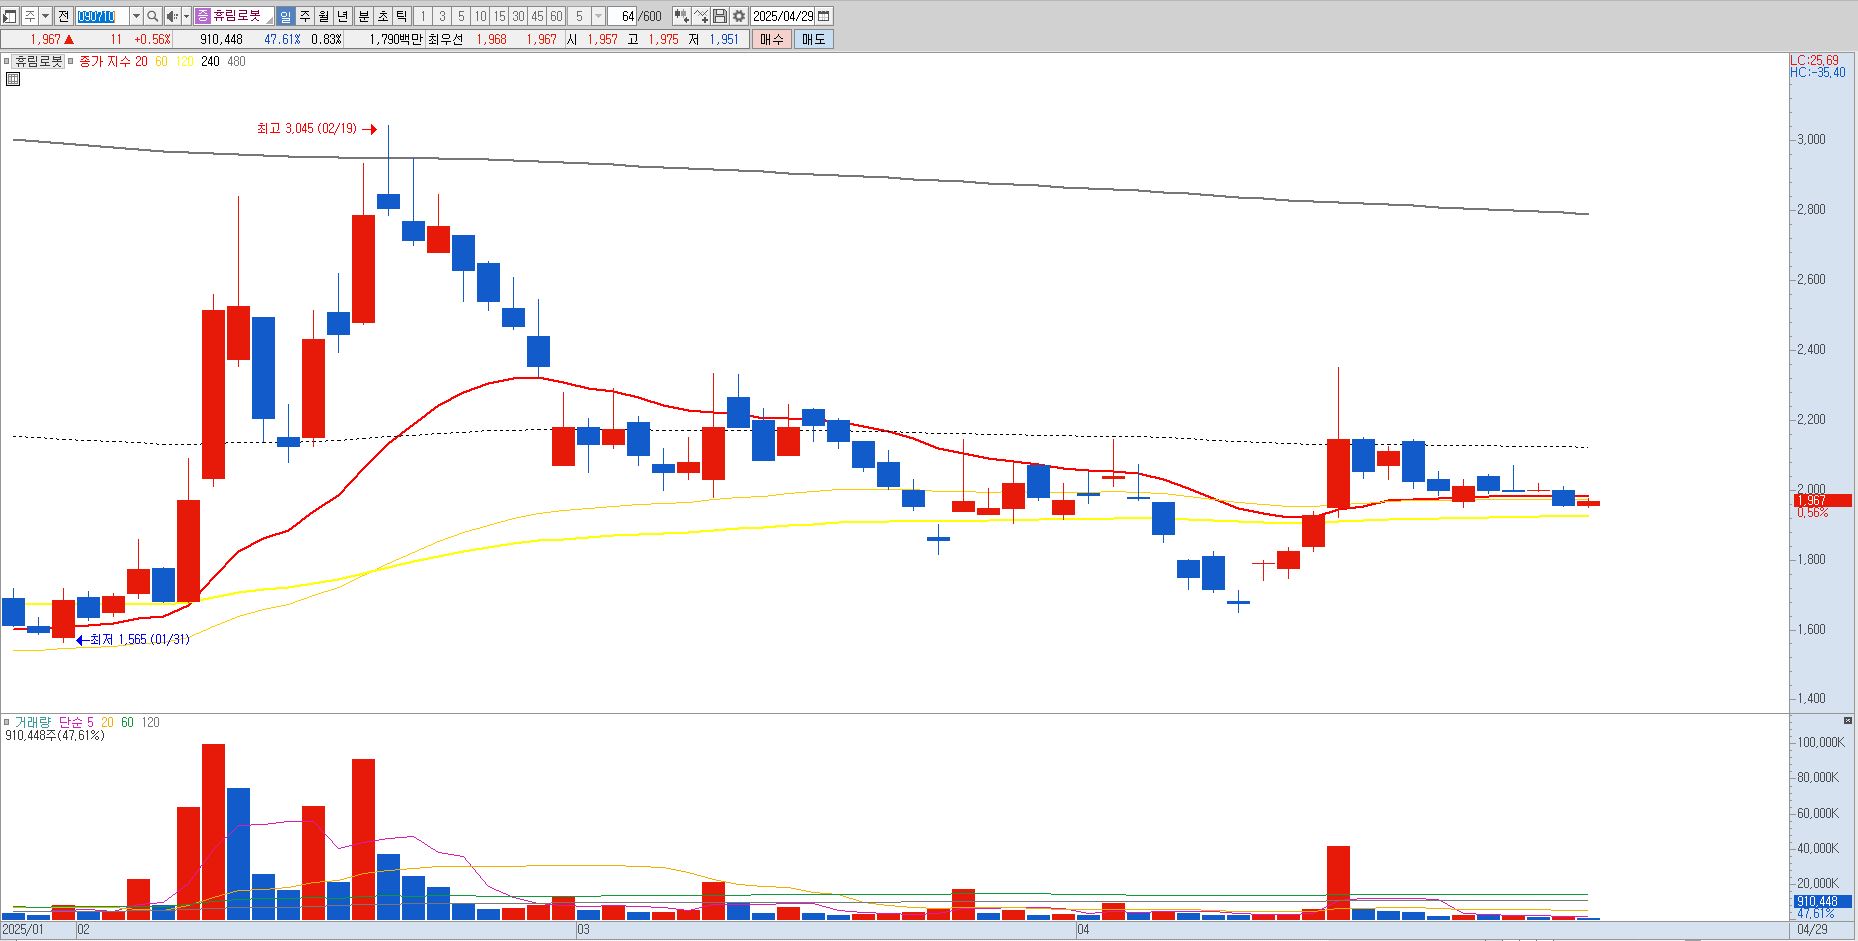Click the 거래량 volume indicator label
1858x941 pixels.
[x=31, y=722]
